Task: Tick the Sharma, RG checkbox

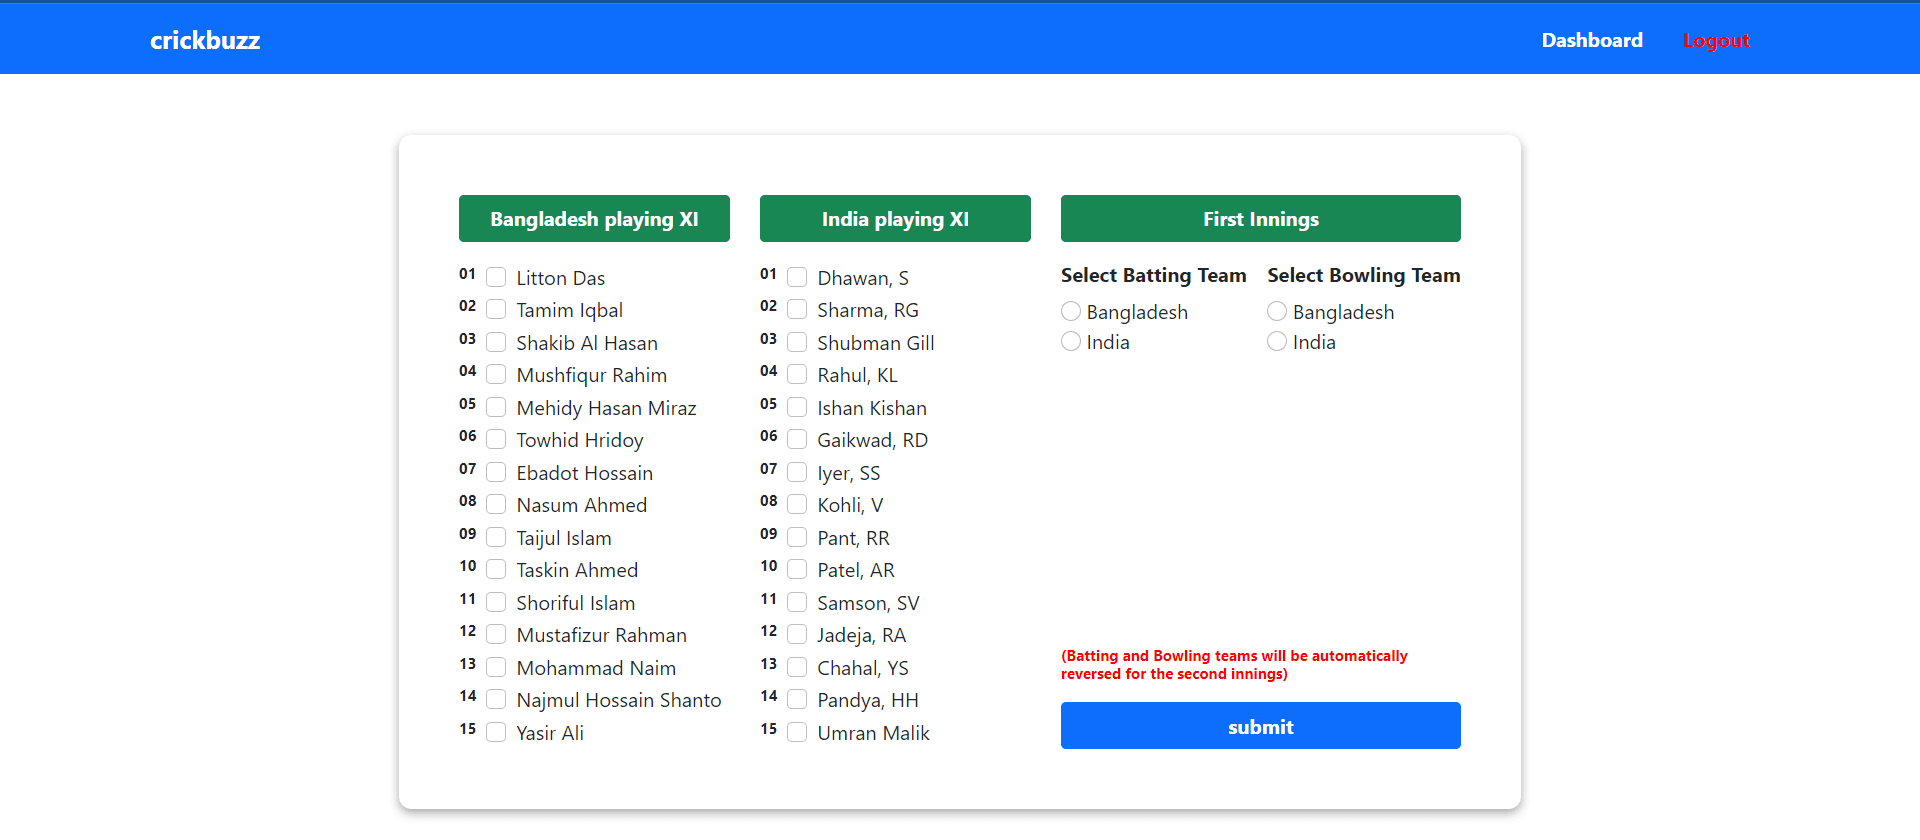Action: 797,309
